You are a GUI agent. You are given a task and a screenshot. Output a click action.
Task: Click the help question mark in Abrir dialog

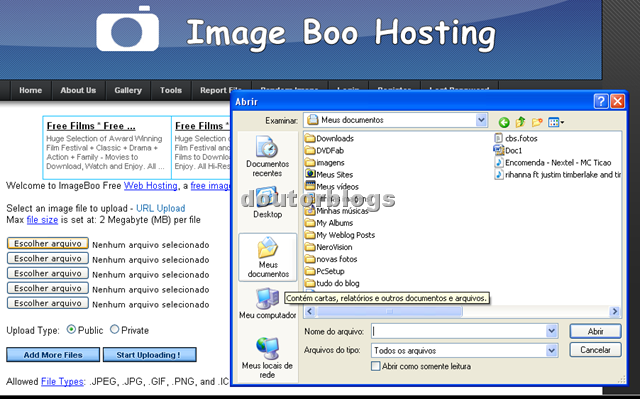coord(601,101)
